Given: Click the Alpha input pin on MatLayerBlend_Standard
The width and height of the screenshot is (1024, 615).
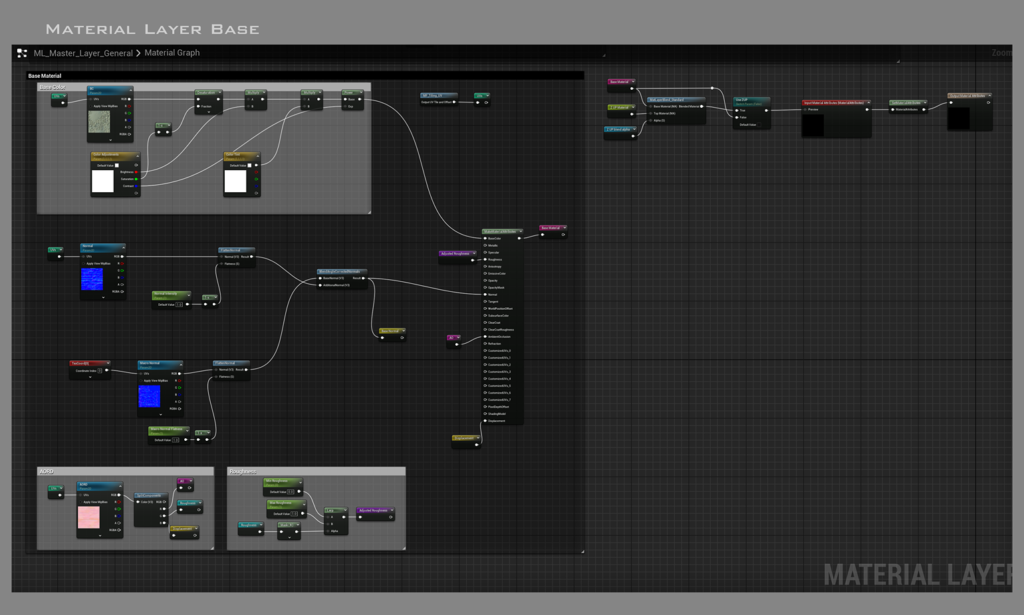Looking at the screenshot, I should [x=649, y=120].
